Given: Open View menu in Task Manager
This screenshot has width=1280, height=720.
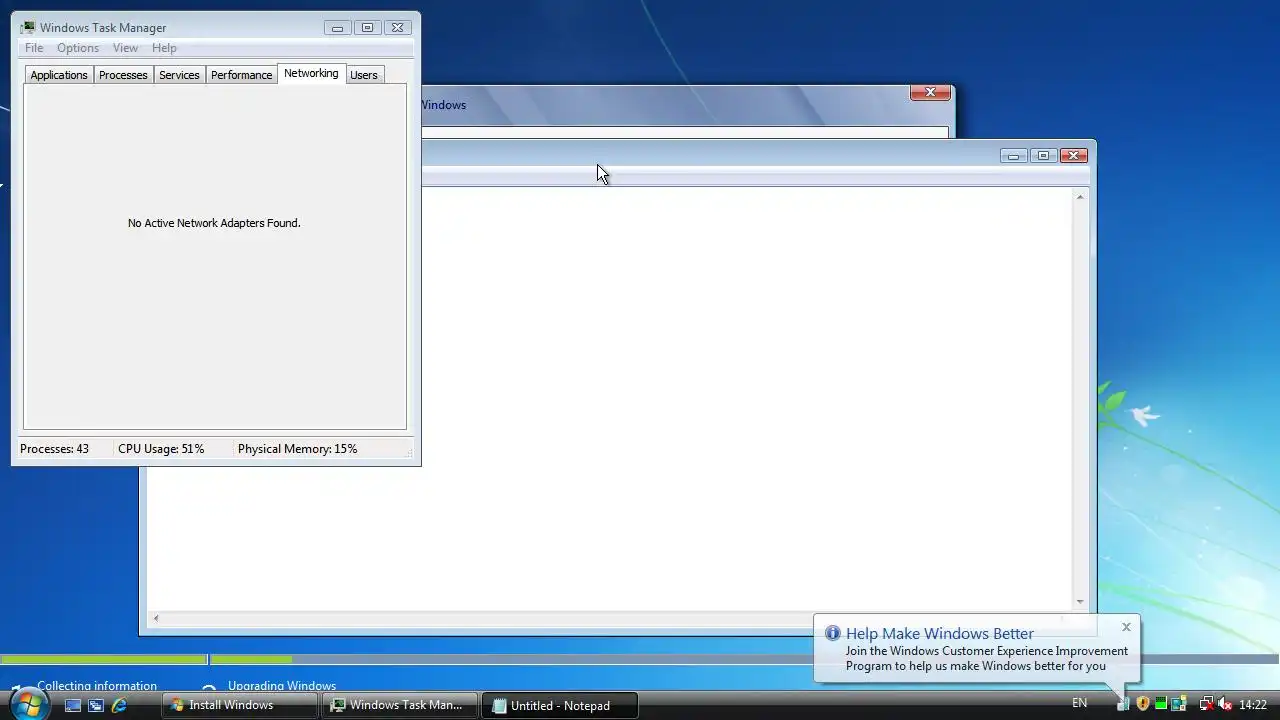Looking at the screenshot, I should point(125,48).
